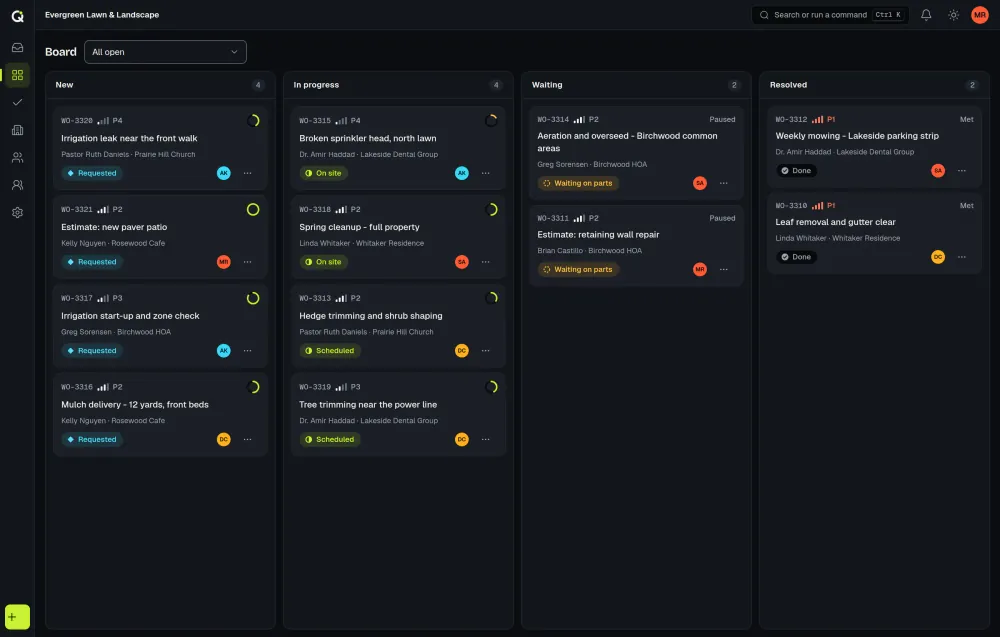Open the Mulch delivery - 12 yards card

160,414
